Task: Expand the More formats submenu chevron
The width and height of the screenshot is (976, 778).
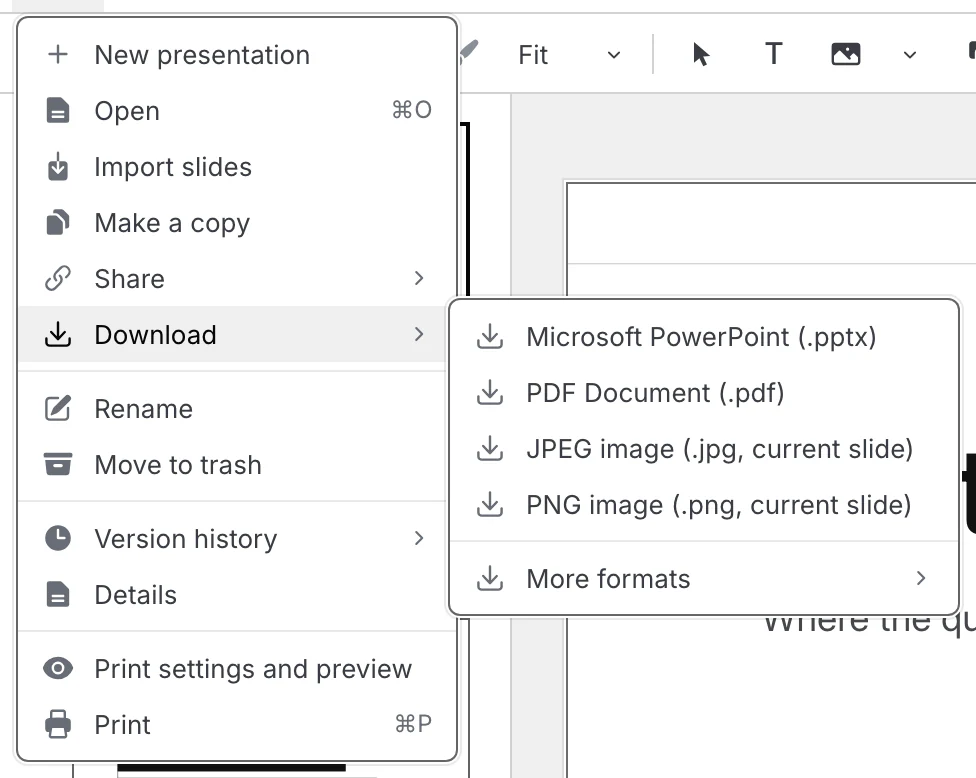Action: pyautogui.click(x=921, y=578)
